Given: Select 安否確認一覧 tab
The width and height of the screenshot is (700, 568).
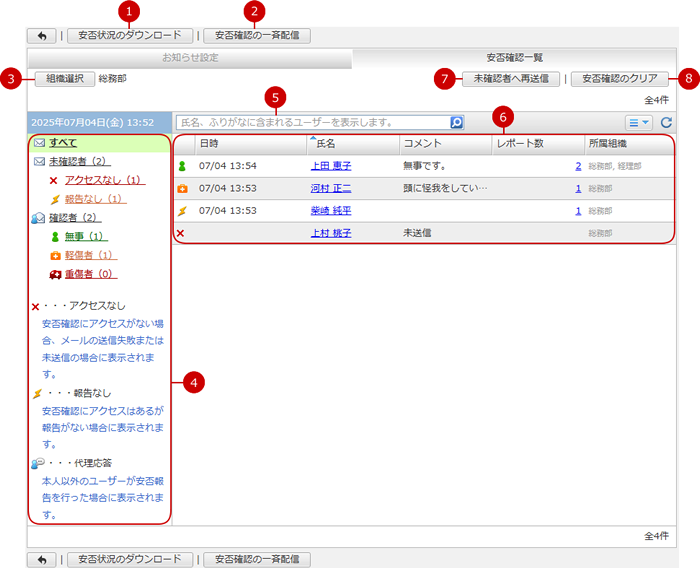Looking at the screenshot, I should [514, 58].
